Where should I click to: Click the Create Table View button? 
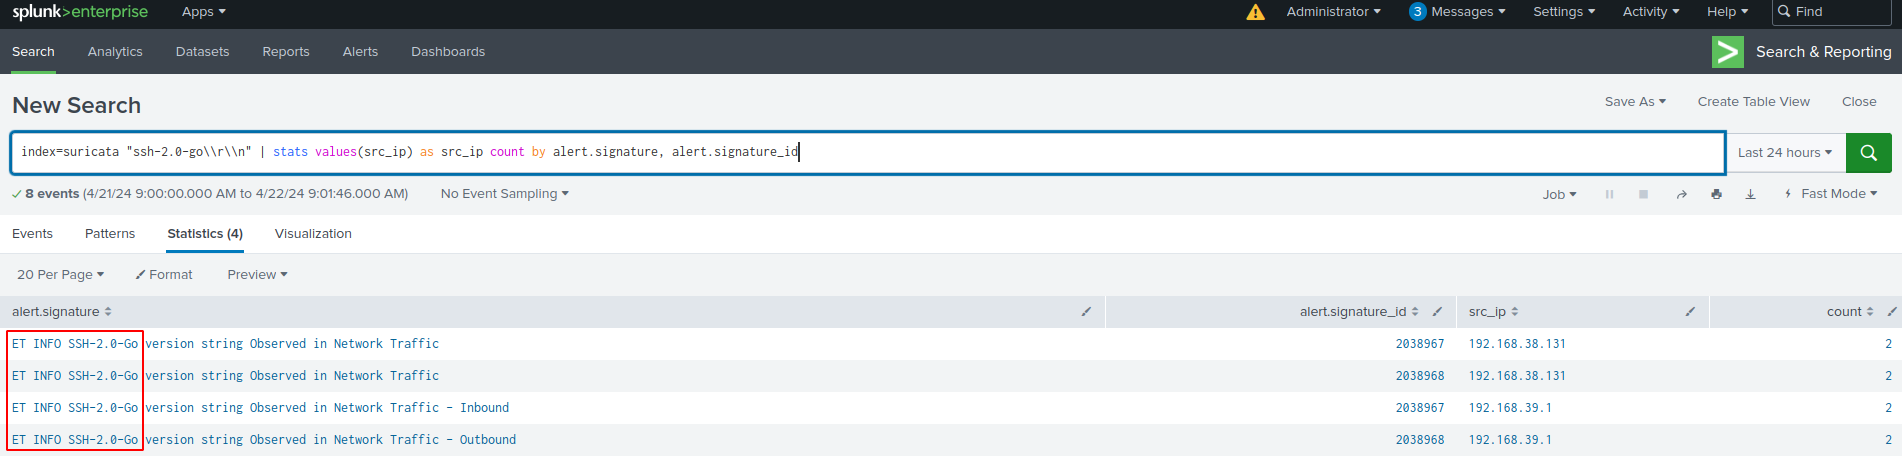click(1753, 102)
